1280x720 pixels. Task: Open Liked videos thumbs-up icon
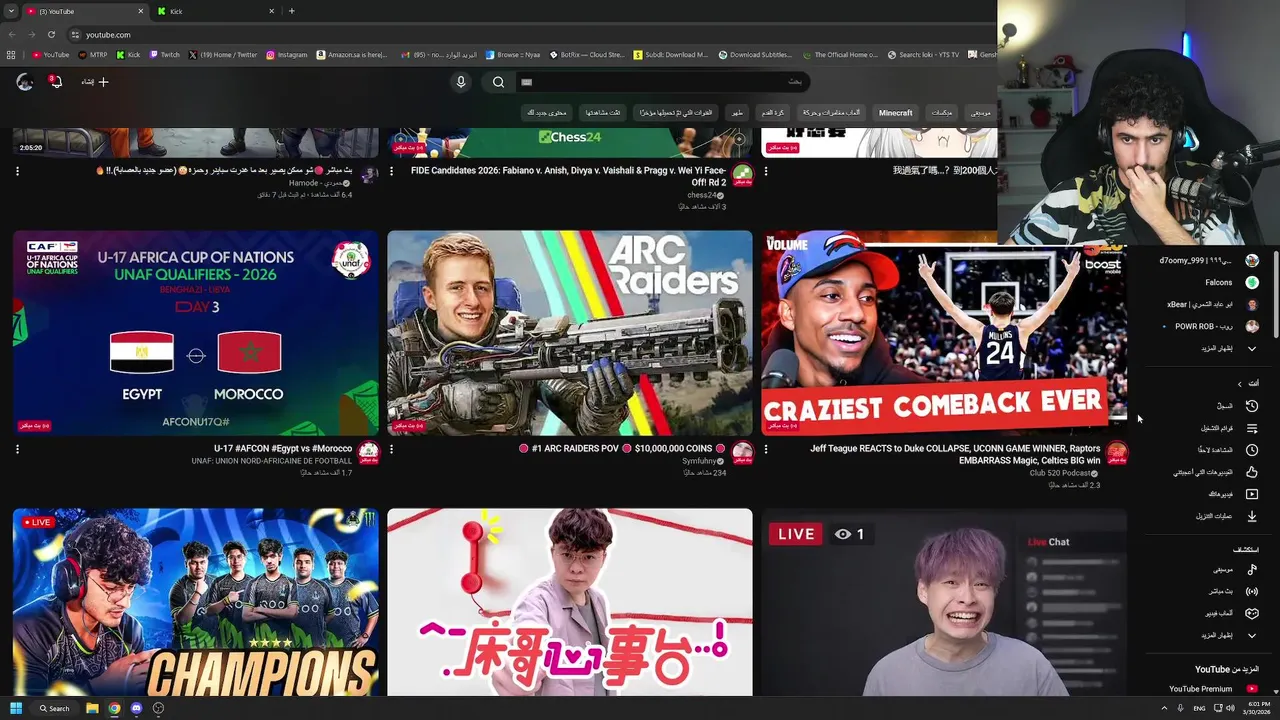click(1252, 472)
